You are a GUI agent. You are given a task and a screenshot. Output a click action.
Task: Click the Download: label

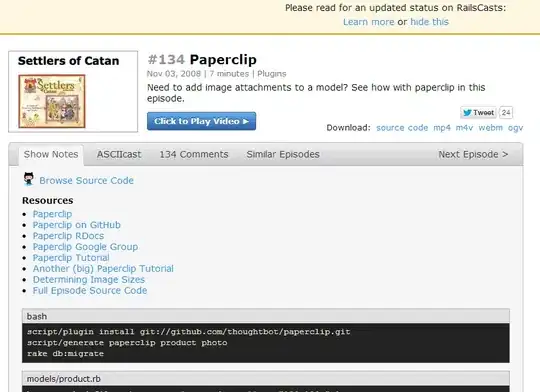pos(348,128)
